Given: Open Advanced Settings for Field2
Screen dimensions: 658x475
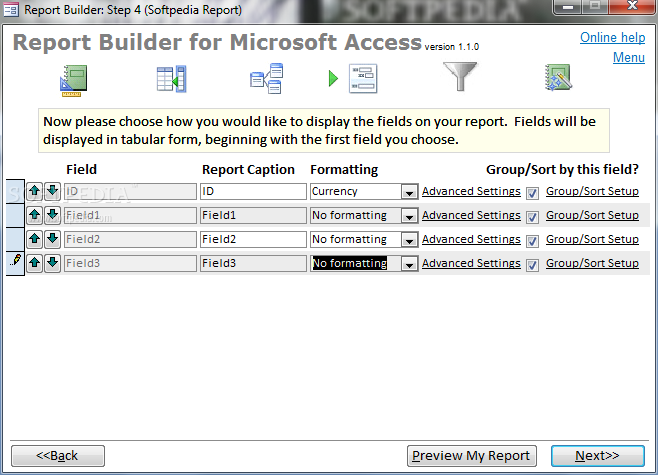Looking at the screenshot, I should pyautogui.click(x=471, y=239).
